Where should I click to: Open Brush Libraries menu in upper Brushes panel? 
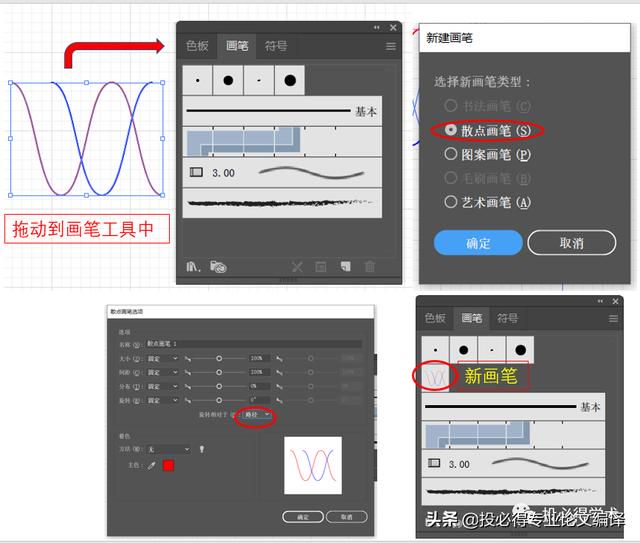point(193,267)
